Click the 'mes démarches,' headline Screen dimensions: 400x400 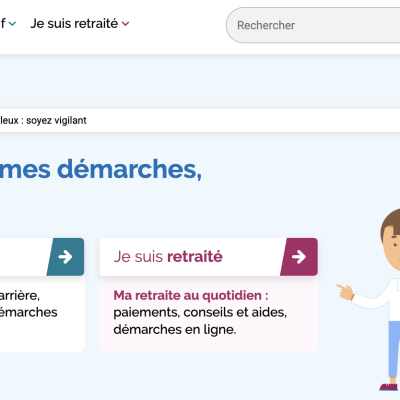(101, 170)
